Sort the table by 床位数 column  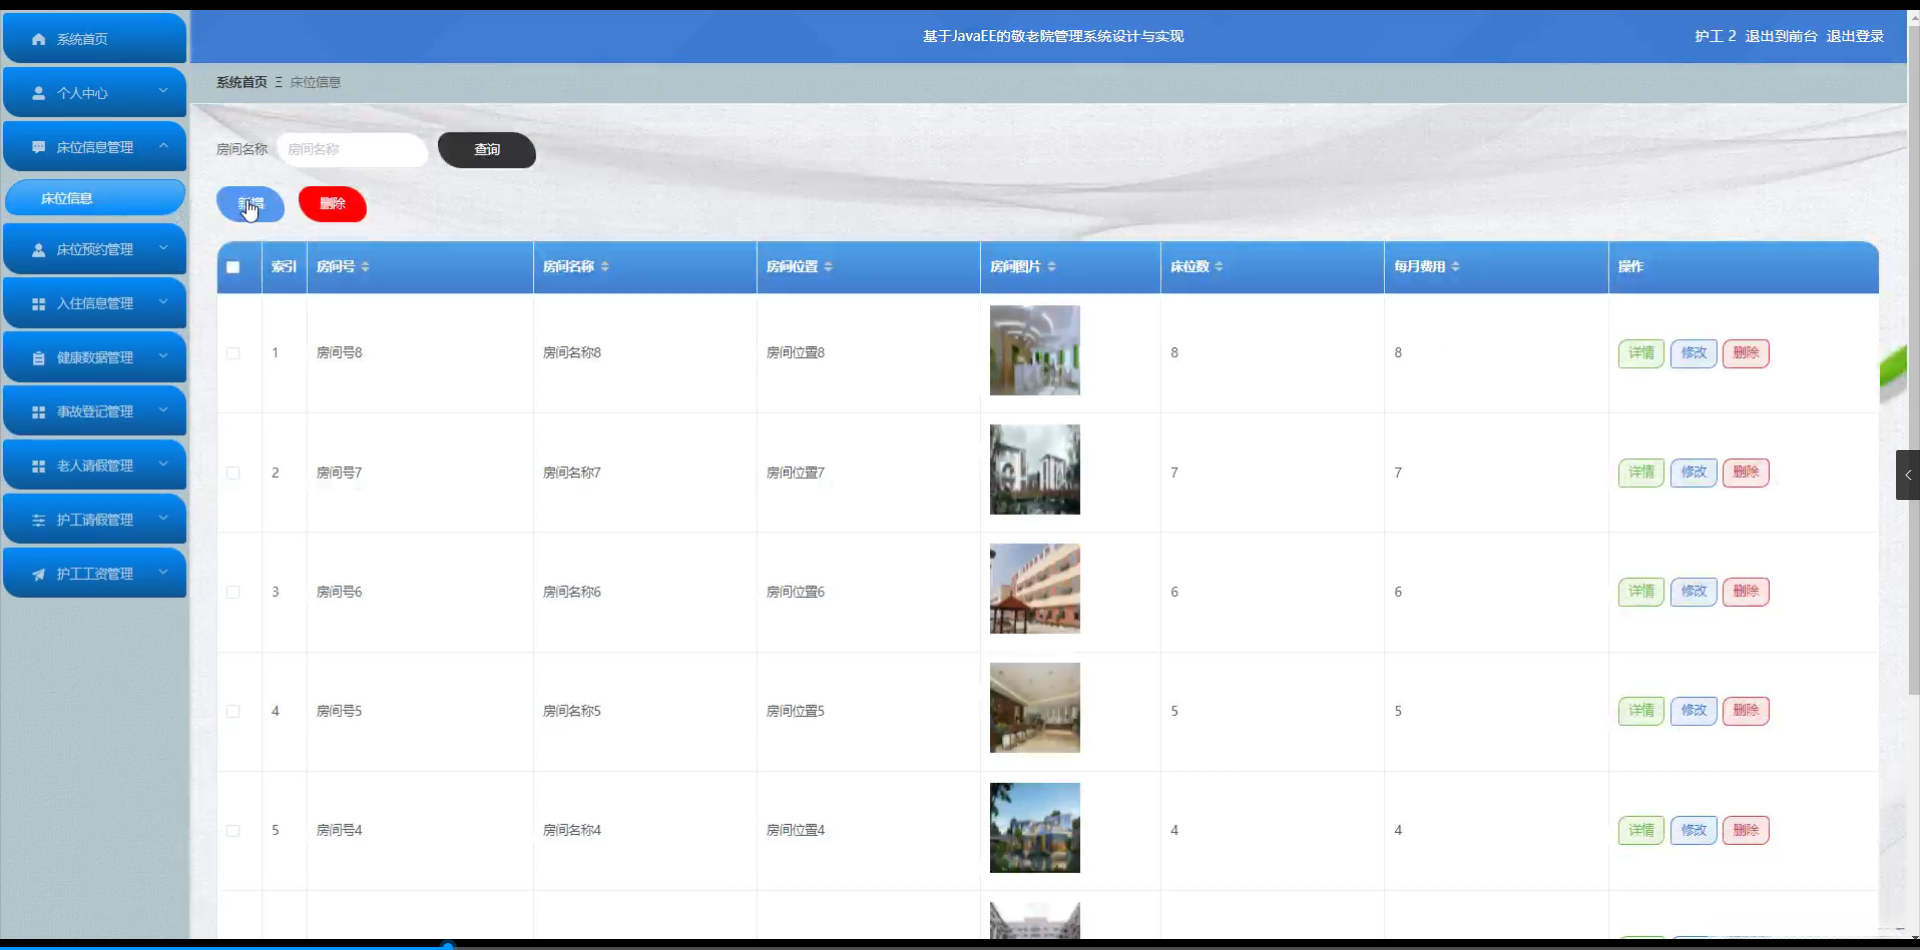[x=1219, y=267]
